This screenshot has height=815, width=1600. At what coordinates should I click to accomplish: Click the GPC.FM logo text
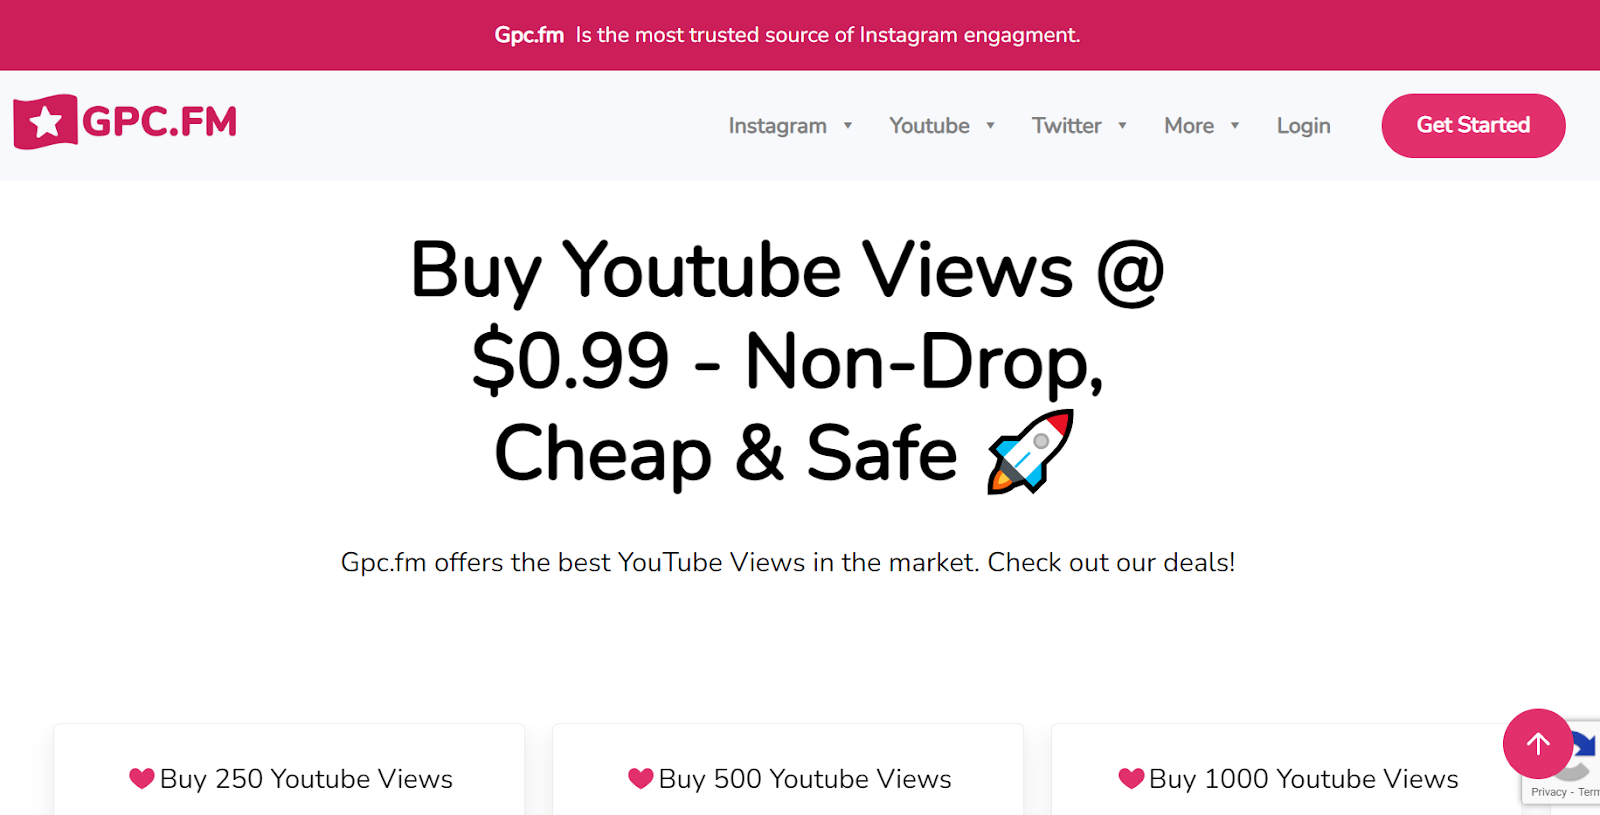159,122
